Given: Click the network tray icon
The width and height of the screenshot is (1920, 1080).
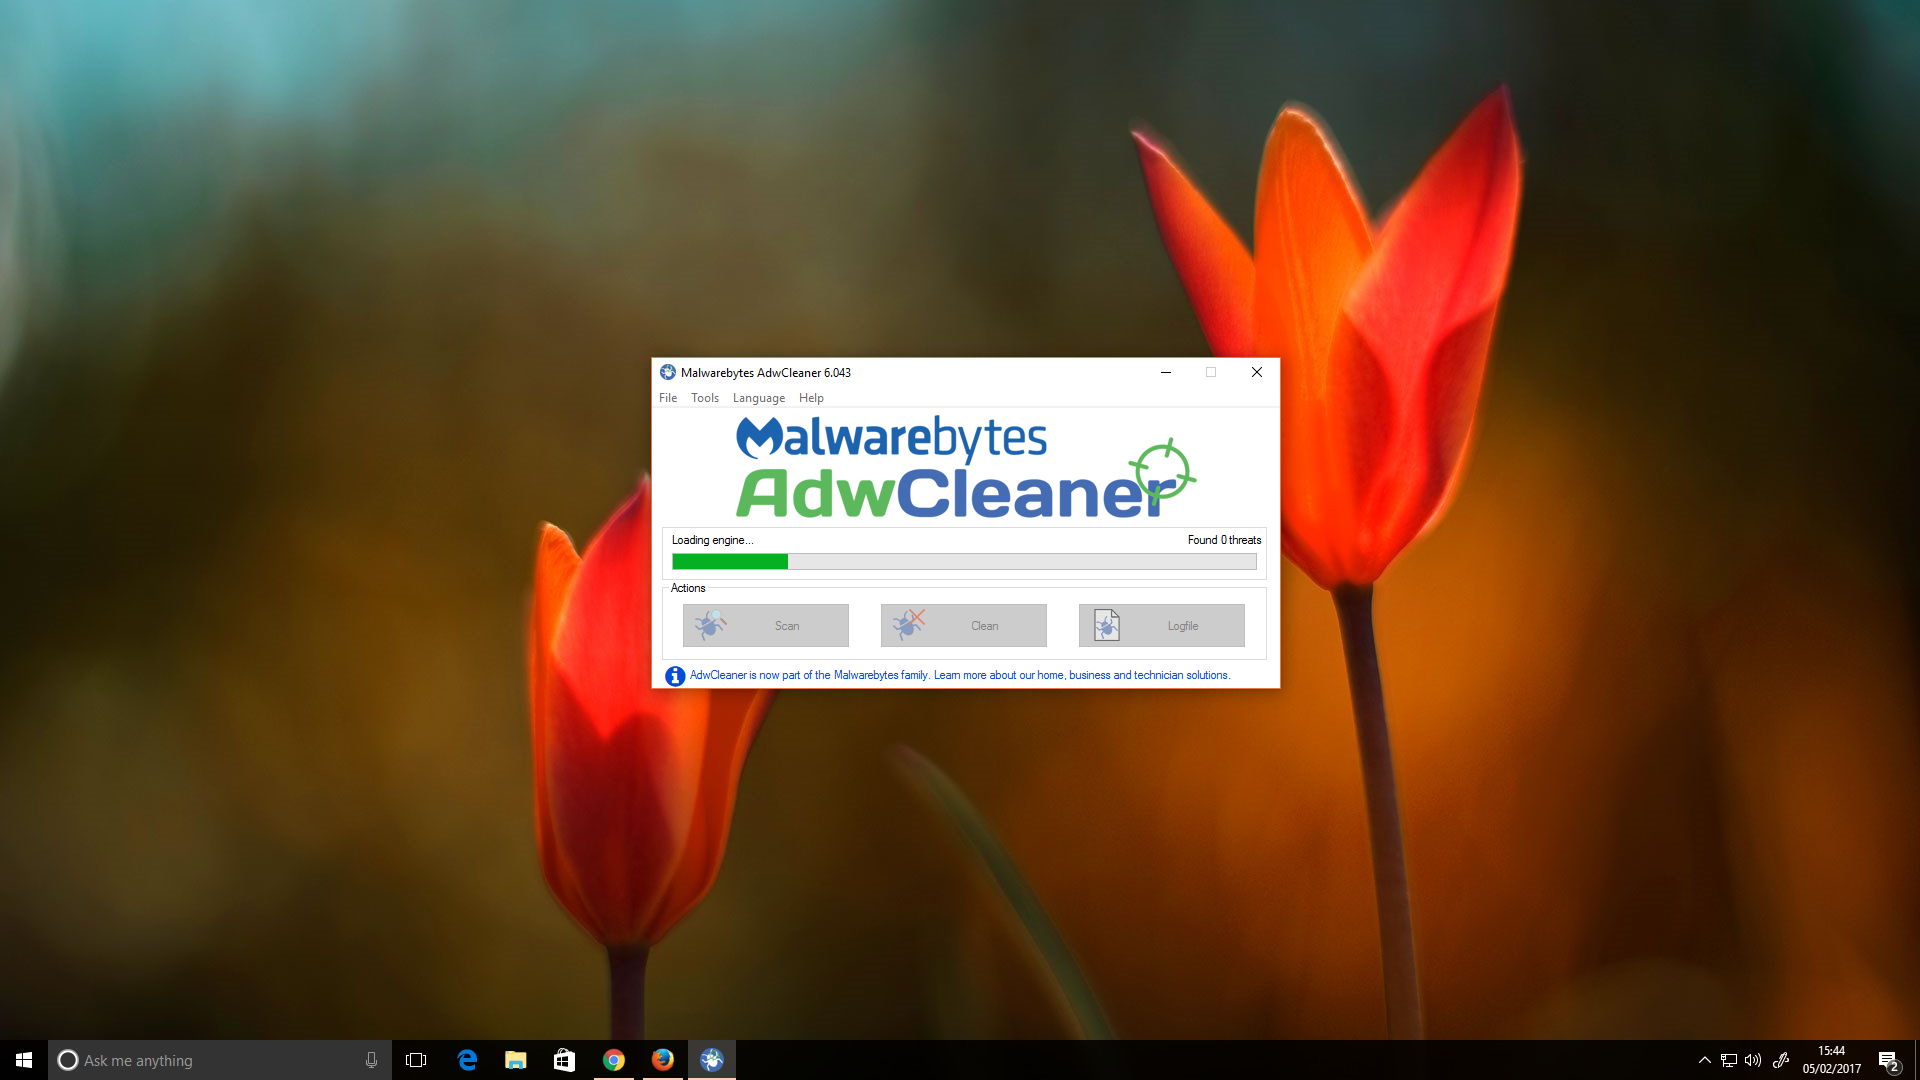Looking at the screenshot, I should [x=1728, y=1060].
